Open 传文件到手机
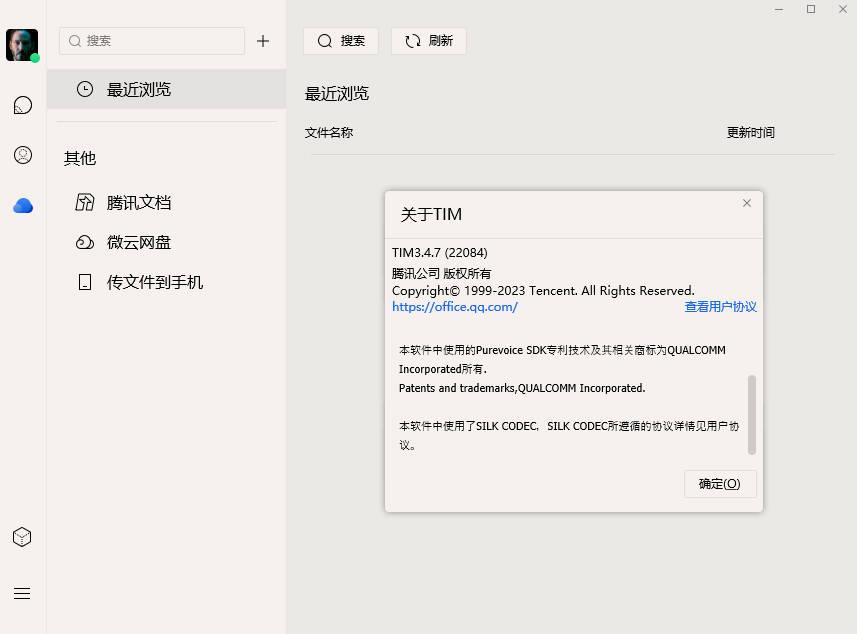Viewport: 857px width, 634px height. [155, 282]
